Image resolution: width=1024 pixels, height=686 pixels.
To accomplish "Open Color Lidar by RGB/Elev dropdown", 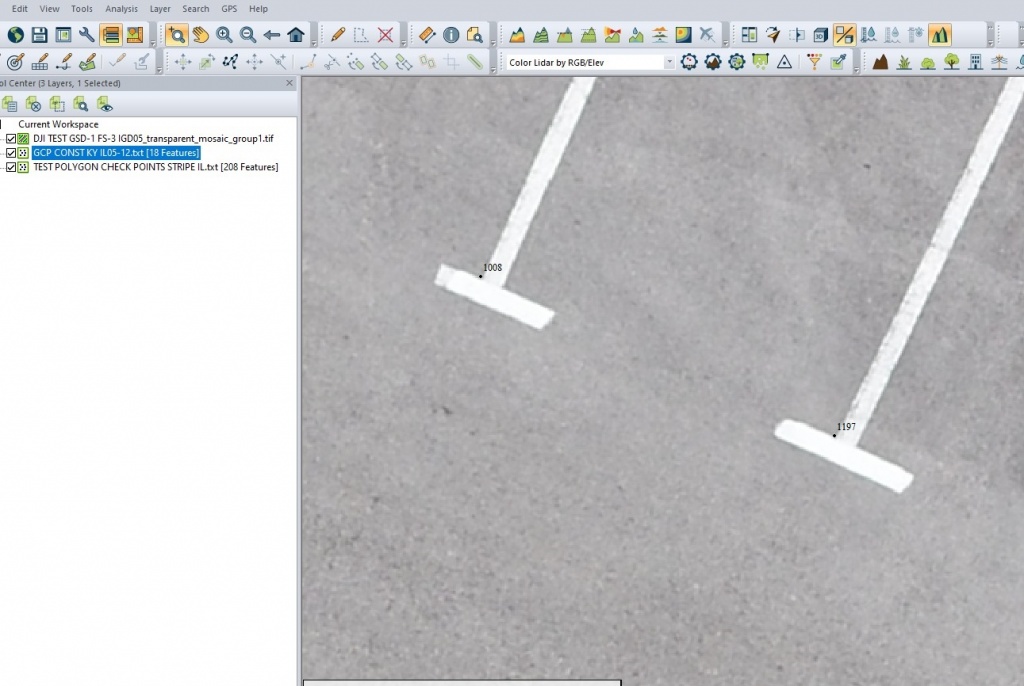I will (669, 62).
